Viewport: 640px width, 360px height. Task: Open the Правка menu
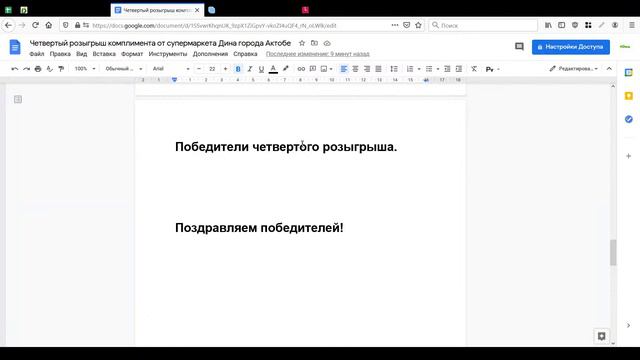pyautogui.click(x=60, y=54)
